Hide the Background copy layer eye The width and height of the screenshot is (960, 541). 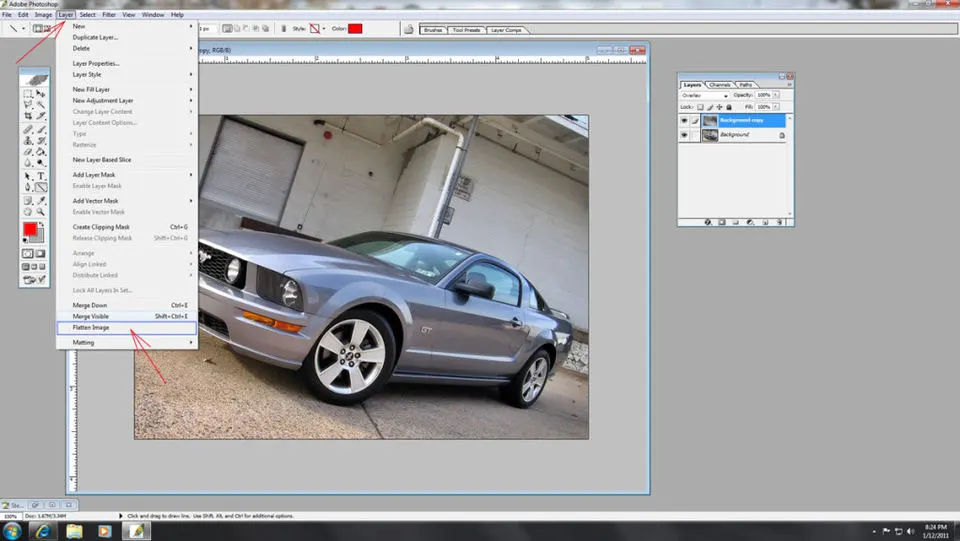[684, 120]
